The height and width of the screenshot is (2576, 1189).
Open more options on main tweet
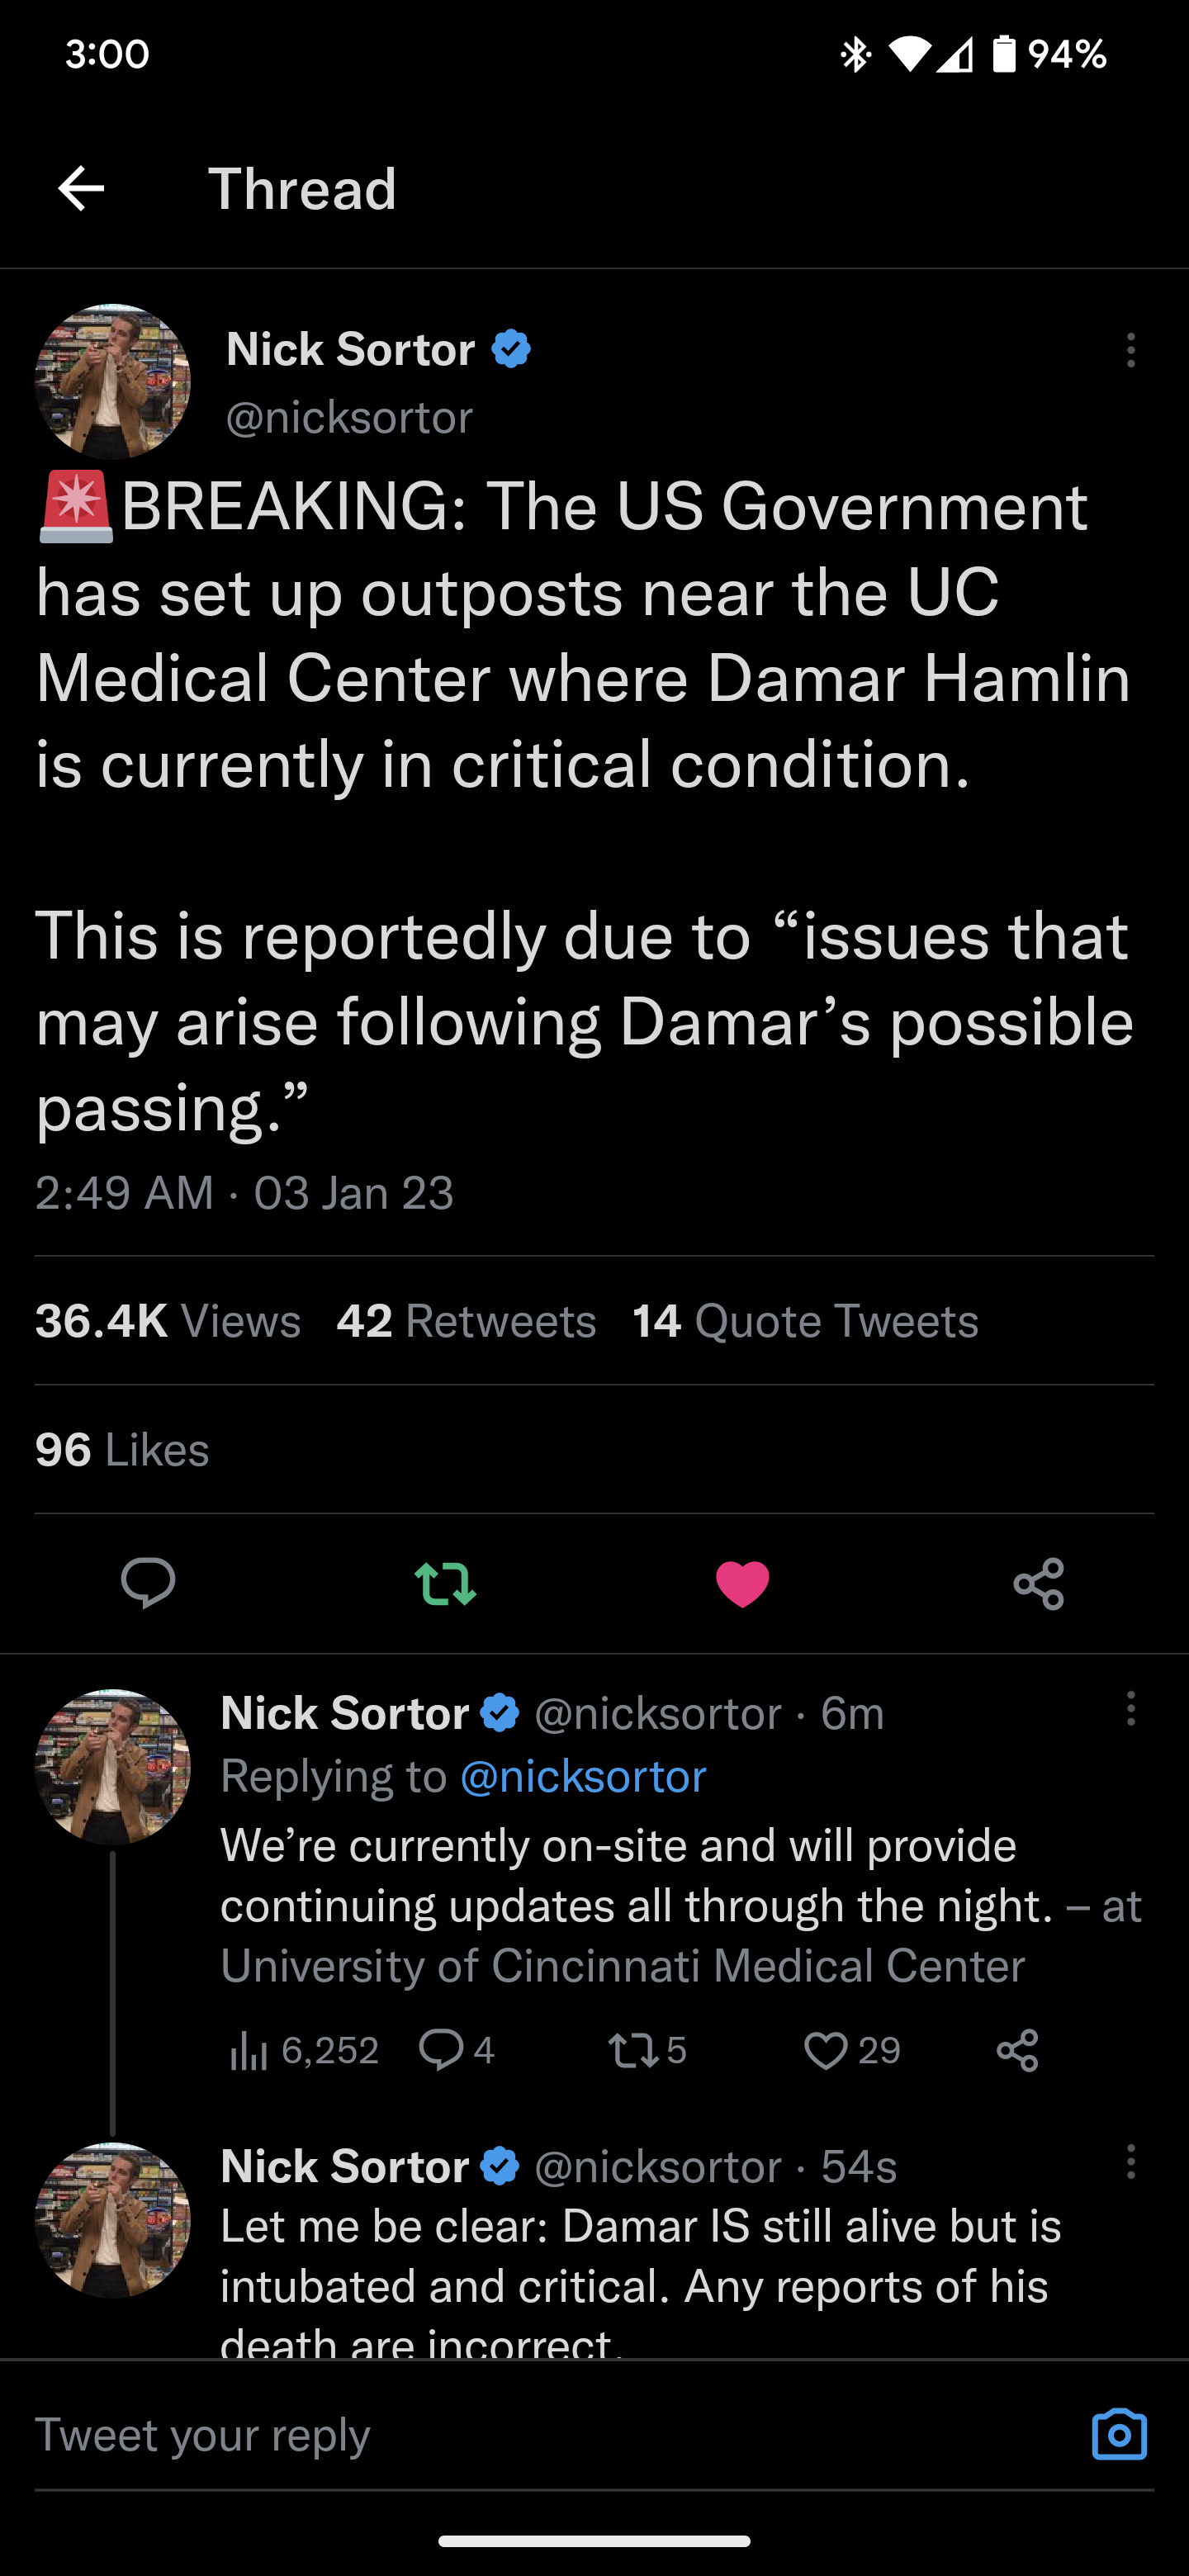point(1131,350)
